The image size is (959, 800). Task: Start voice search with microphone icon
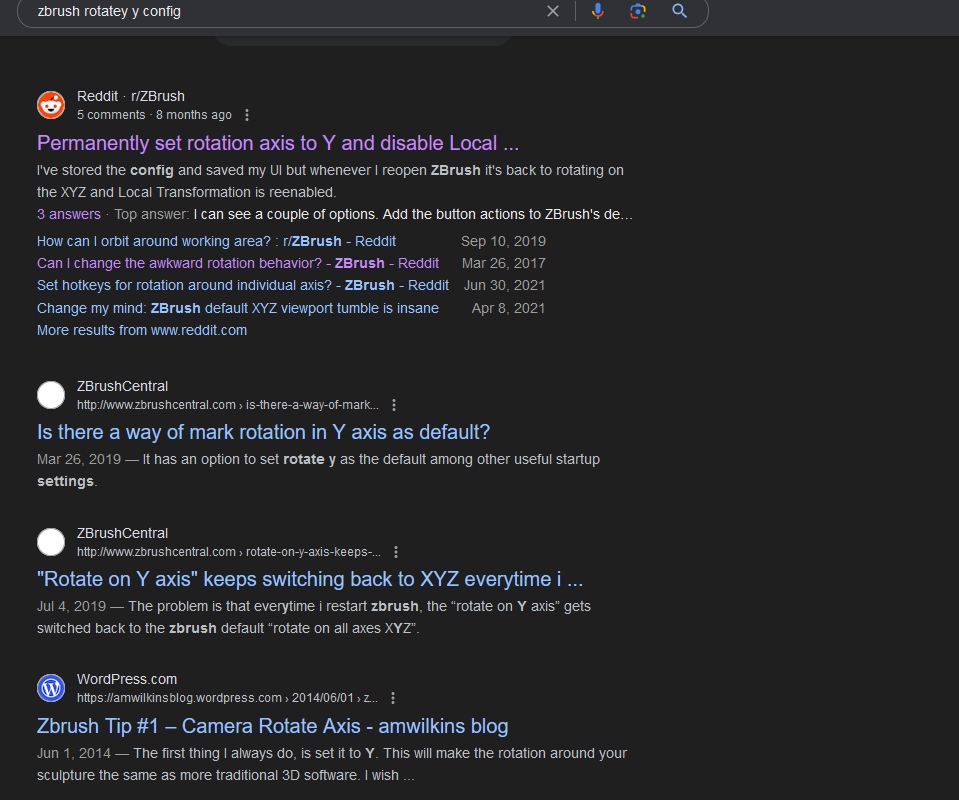click(598, 11)
